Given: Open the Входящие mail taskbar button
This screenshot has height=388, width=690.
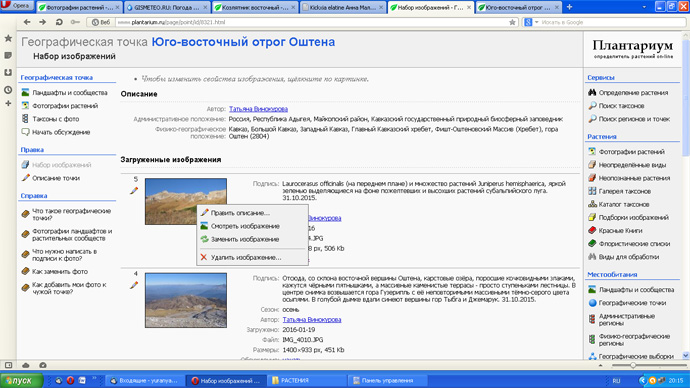Looking at the screenshot, I should (145, 381).
